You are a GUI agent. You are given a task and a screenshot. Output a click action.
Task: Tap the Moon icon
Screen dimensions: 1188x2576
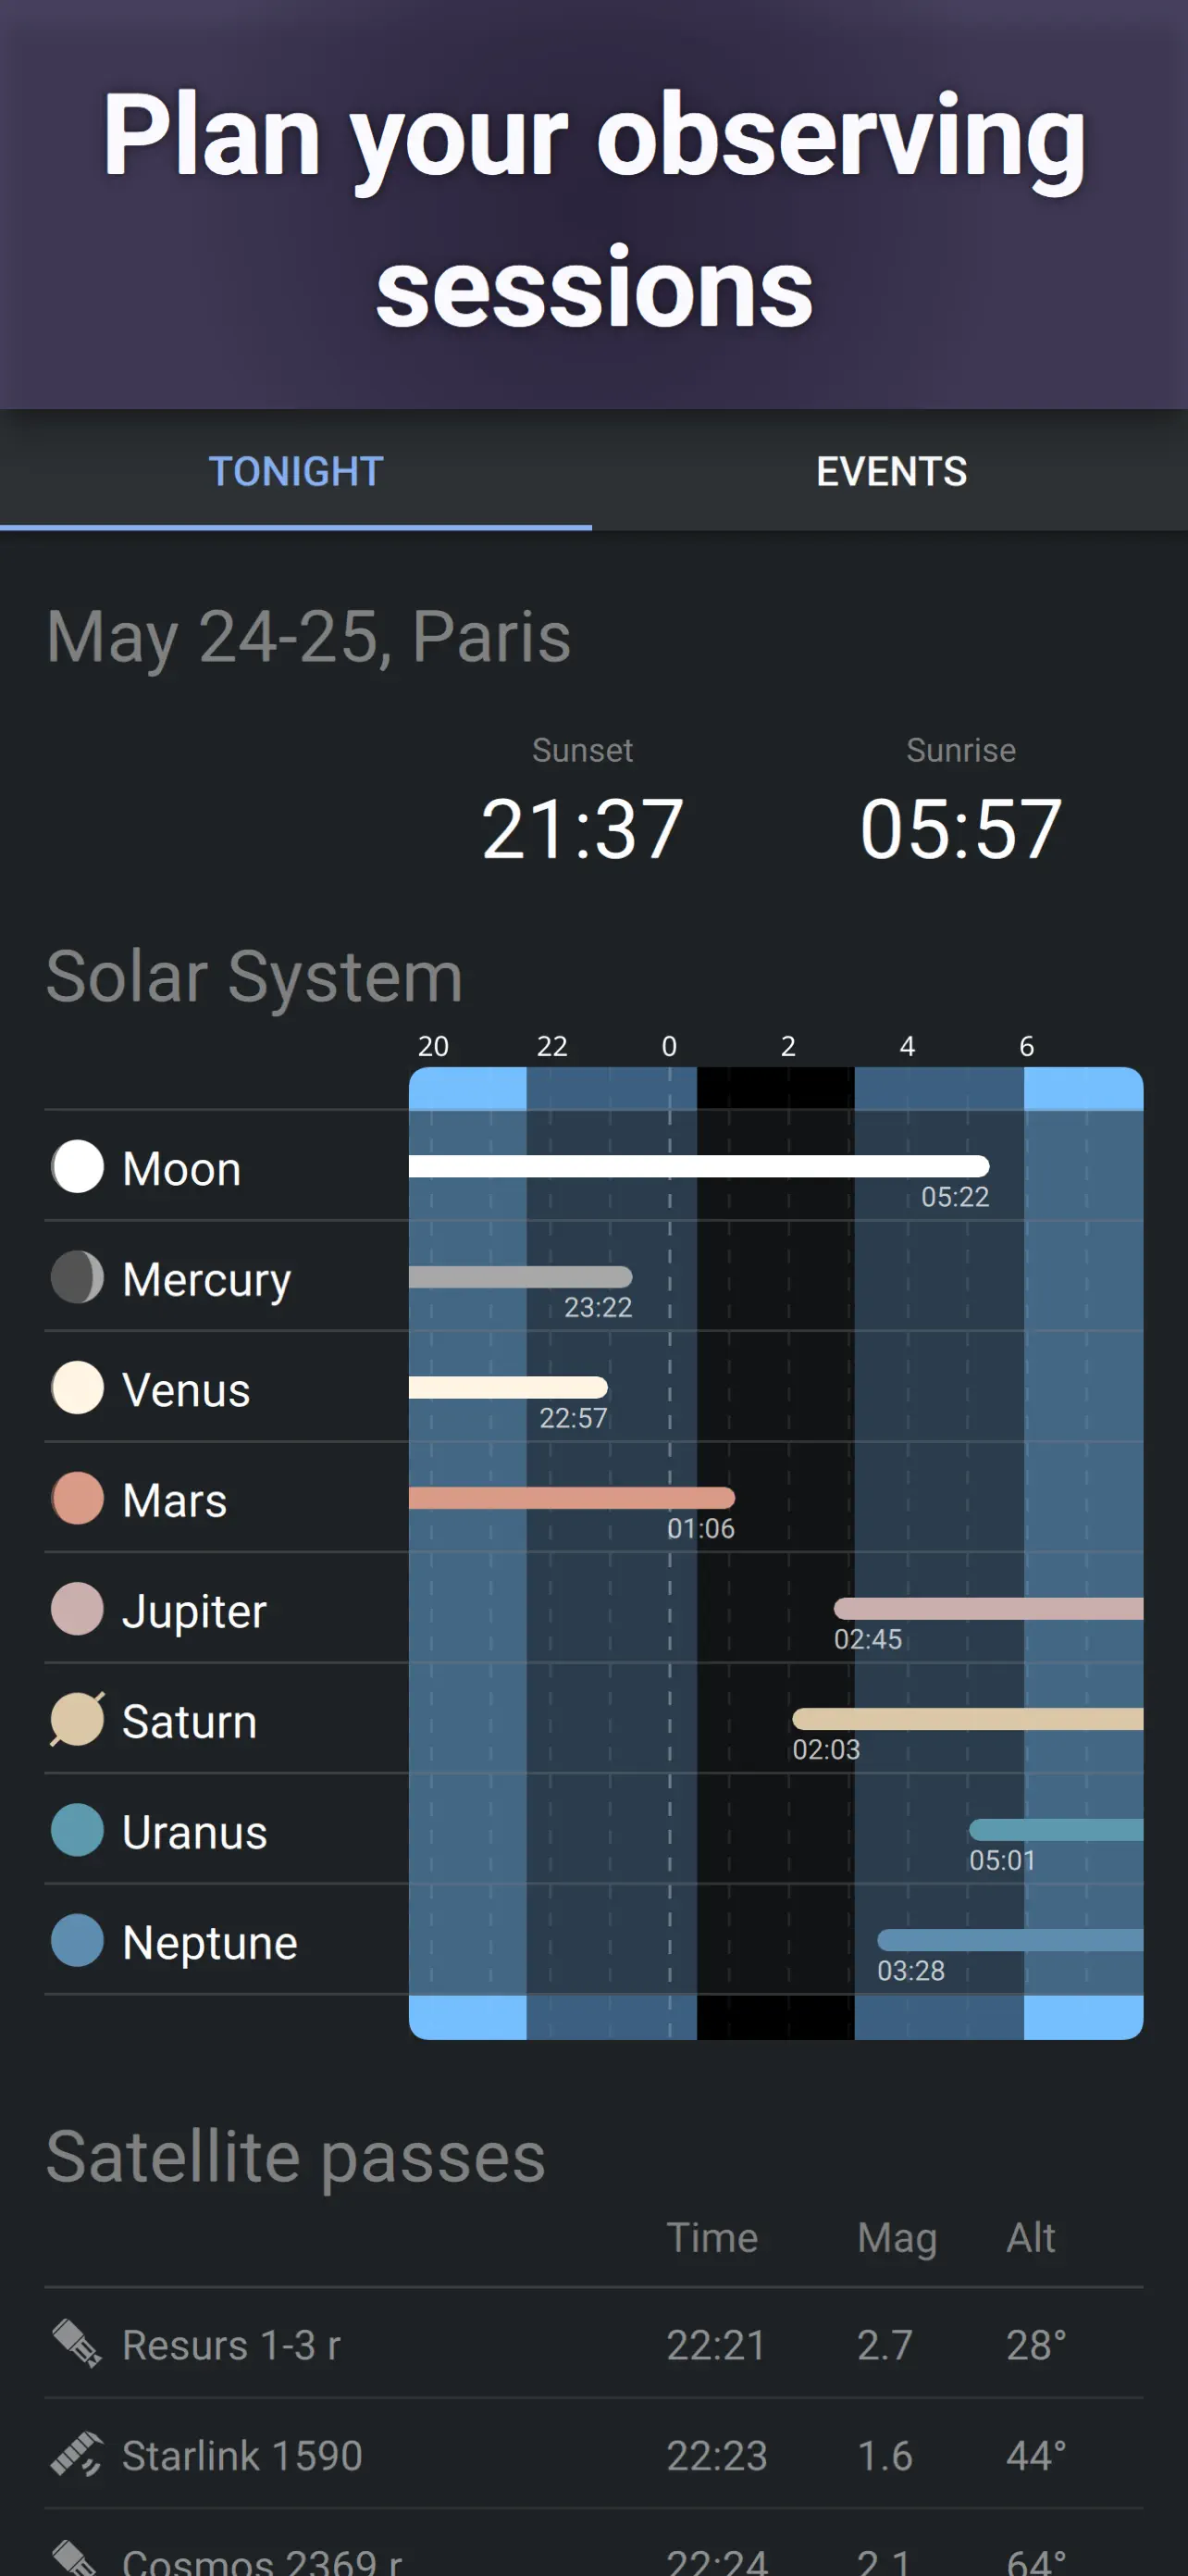pyautogui.click(x=77, y=1167)
